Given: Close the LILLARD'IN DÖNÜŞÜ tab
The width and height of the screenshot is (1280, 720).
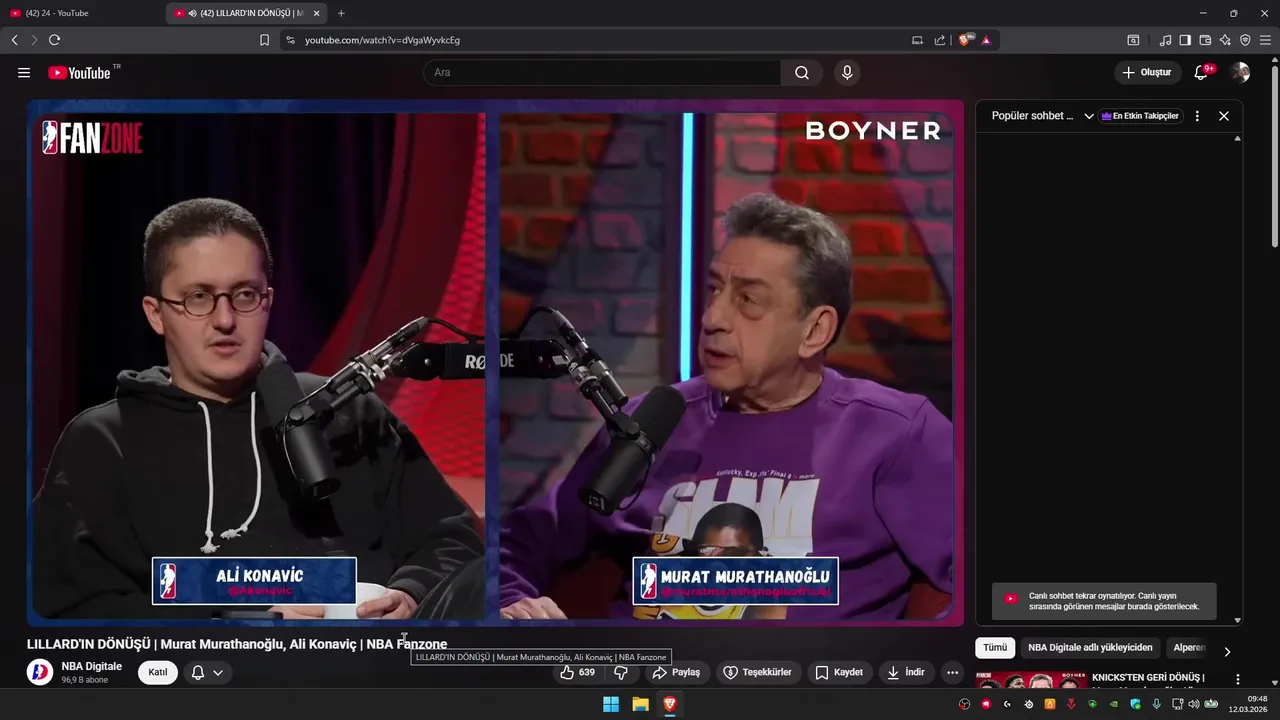Looking at the screenshot, I should (x=317, y=13).
